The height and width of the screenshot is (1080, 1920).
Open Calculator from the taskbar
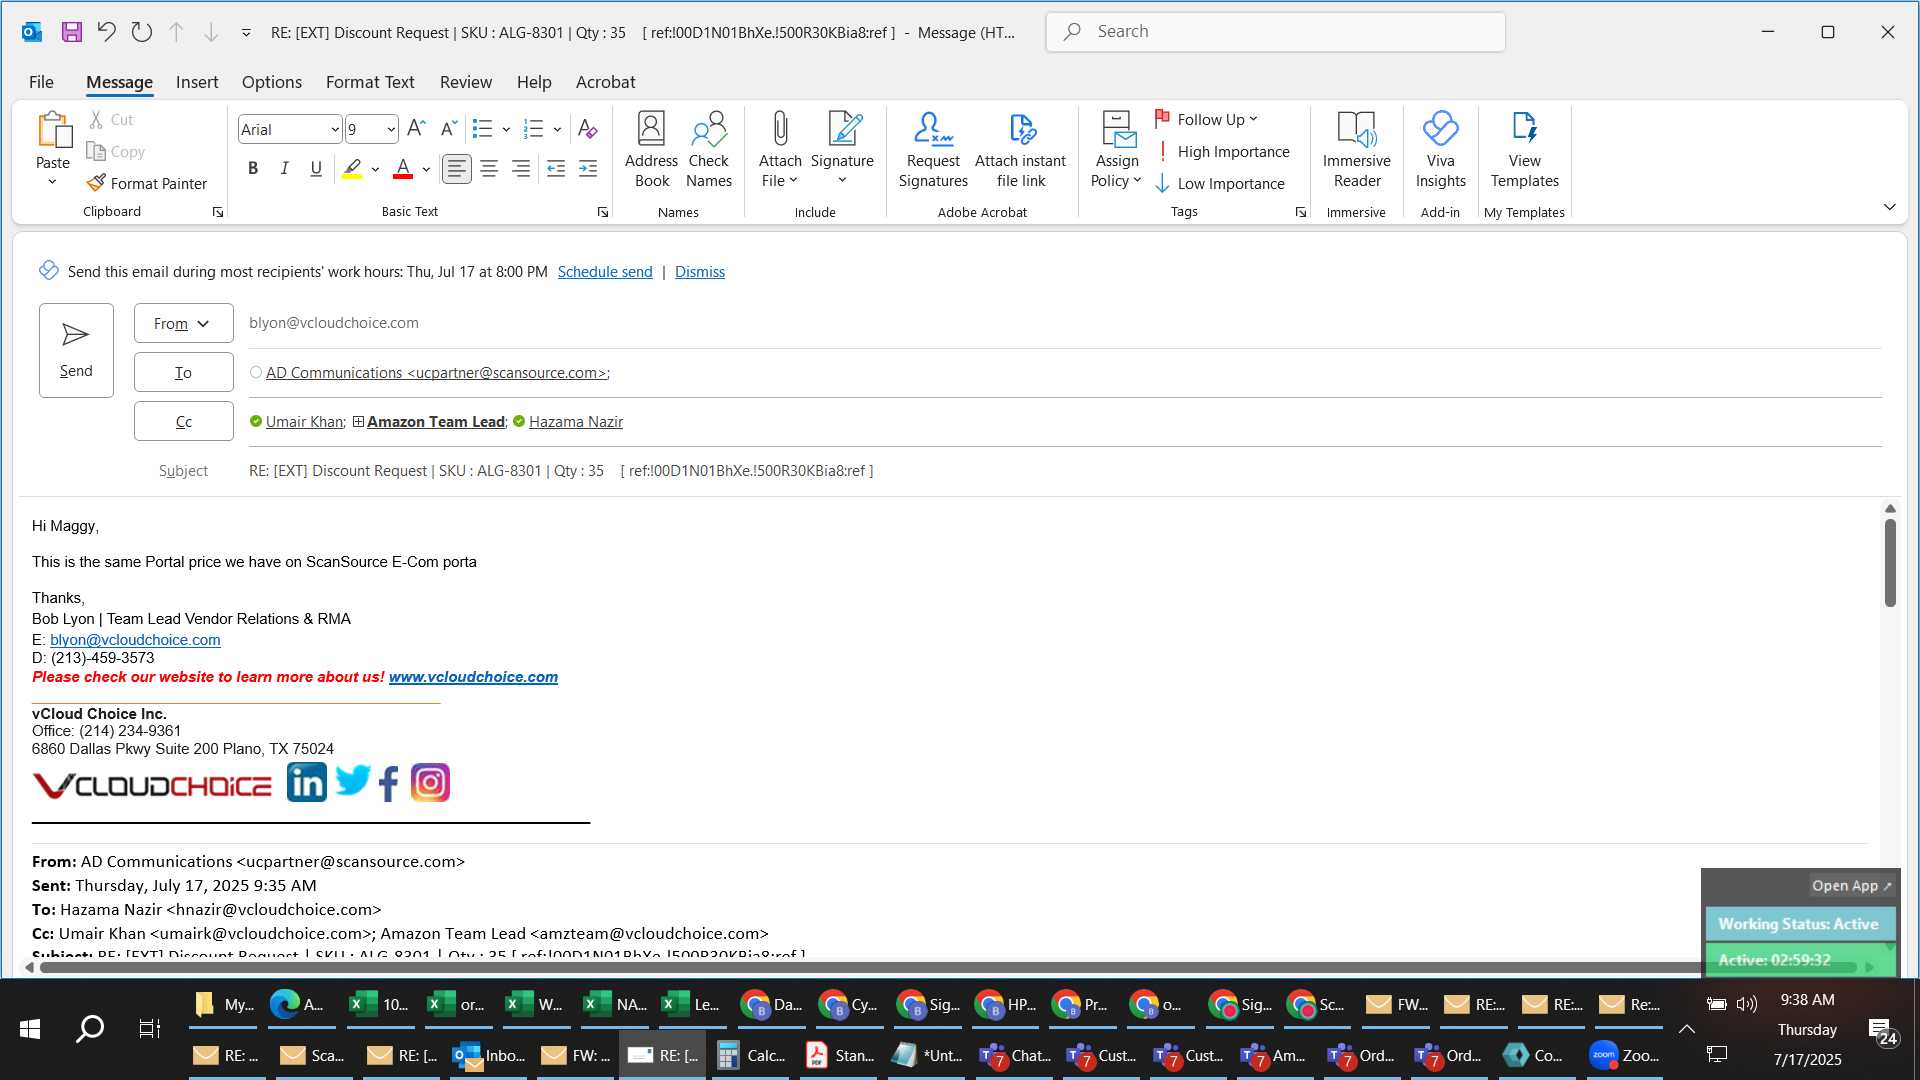(750, 1055)
